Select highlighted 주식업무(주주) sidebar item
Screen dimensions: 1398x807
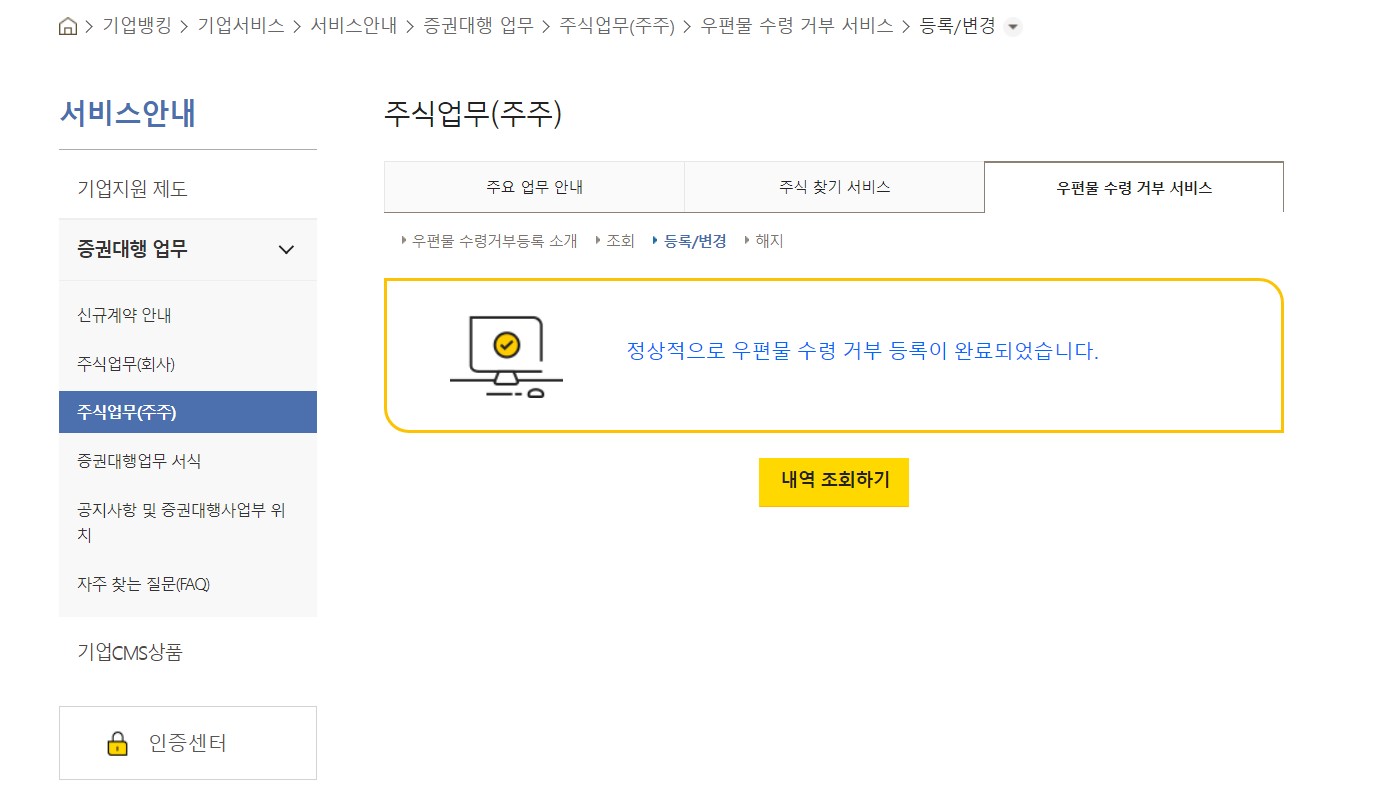coord(188,412)
